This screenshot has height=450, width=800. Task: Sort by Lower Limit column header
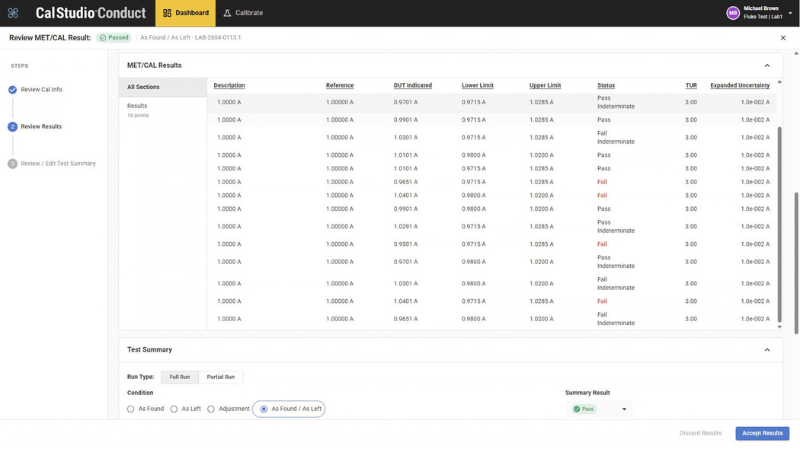pyautogui.click(x=477, y=85)
